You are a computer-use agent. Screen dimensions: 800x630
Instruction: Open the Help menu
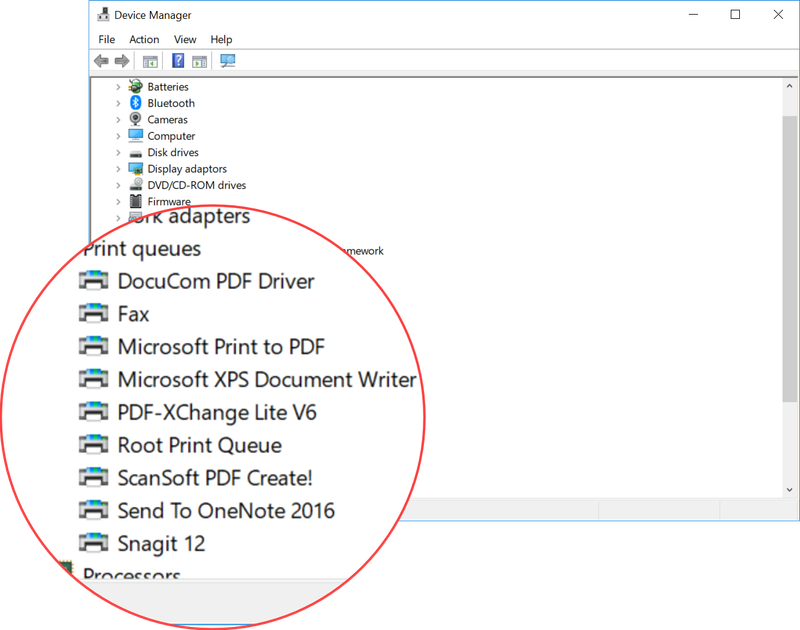[221, 39]
